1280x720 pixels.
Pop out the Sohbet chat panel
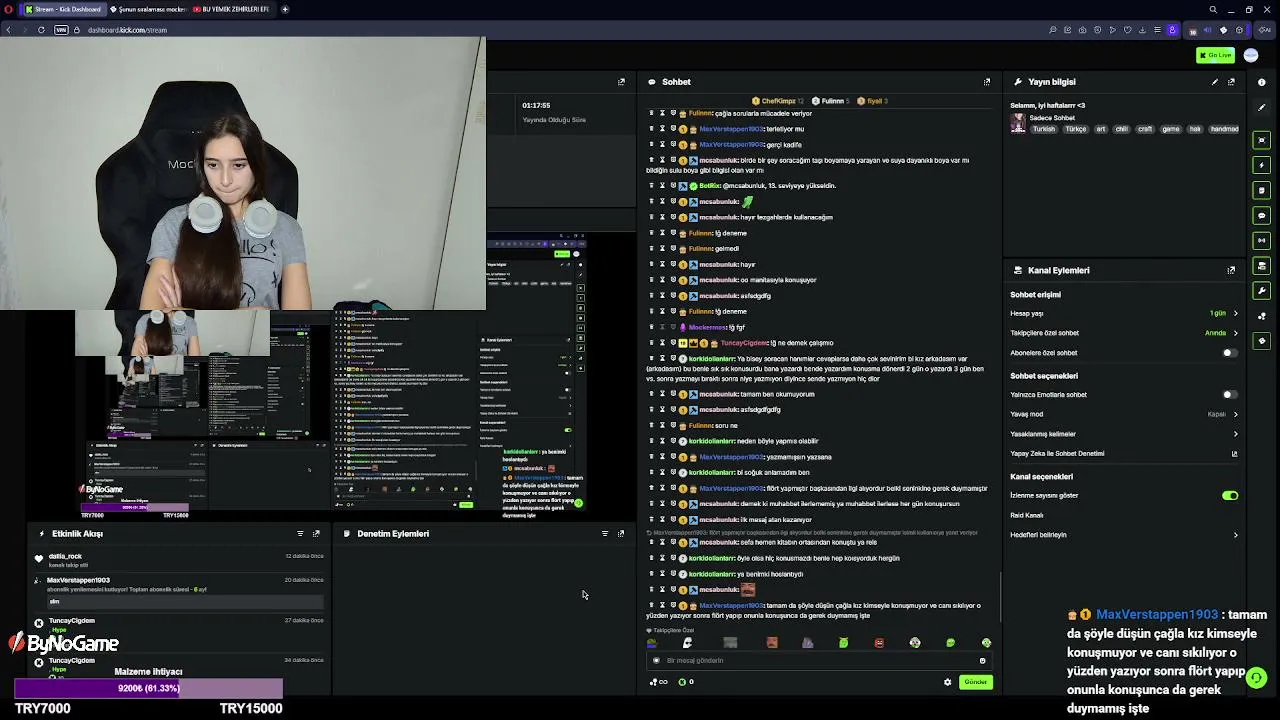[x=987, y=82]
